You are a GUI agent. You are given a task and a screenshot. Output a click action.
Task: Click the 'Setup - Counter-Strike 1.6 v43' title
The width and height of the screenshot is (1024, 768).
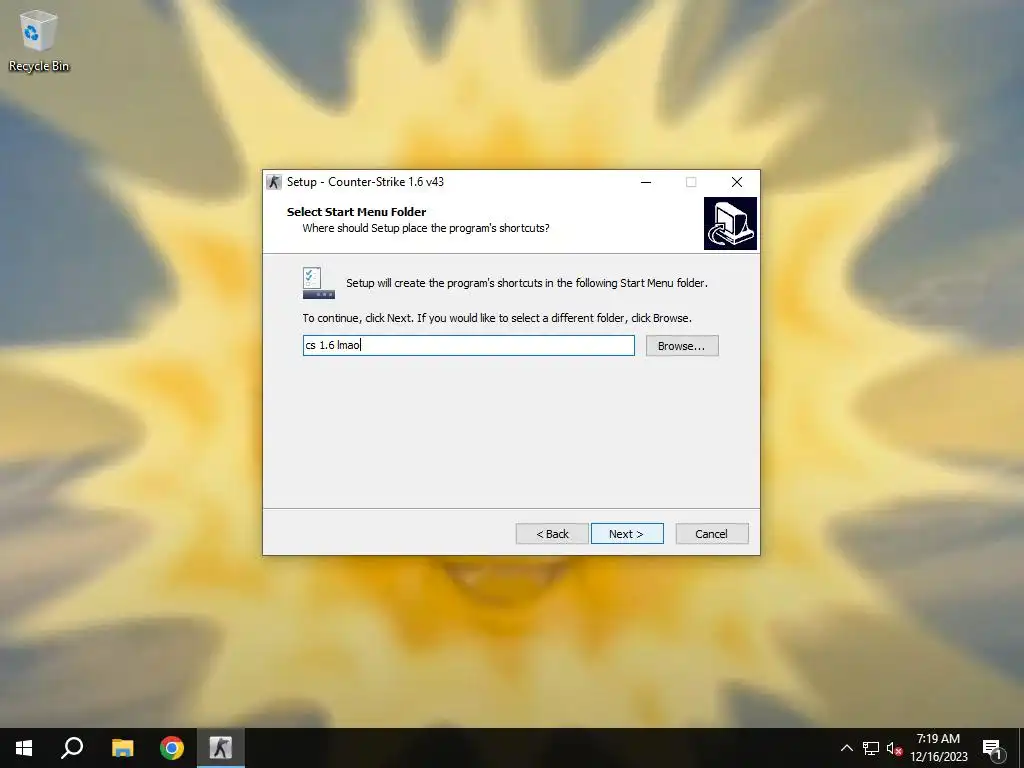pyautogui.click(x=365, y=182)
